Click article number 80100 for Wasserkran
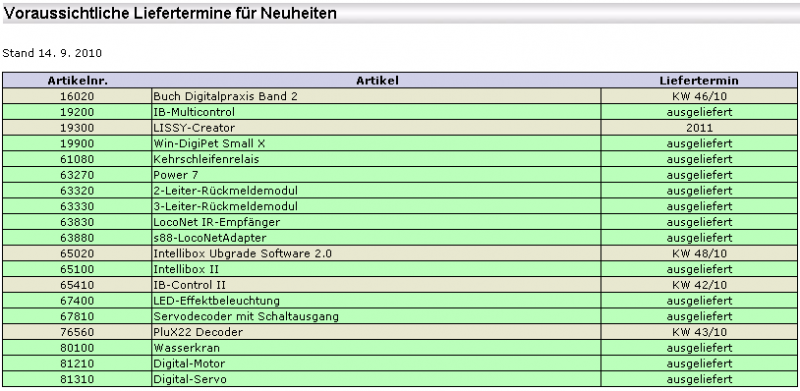 point(77,348)
